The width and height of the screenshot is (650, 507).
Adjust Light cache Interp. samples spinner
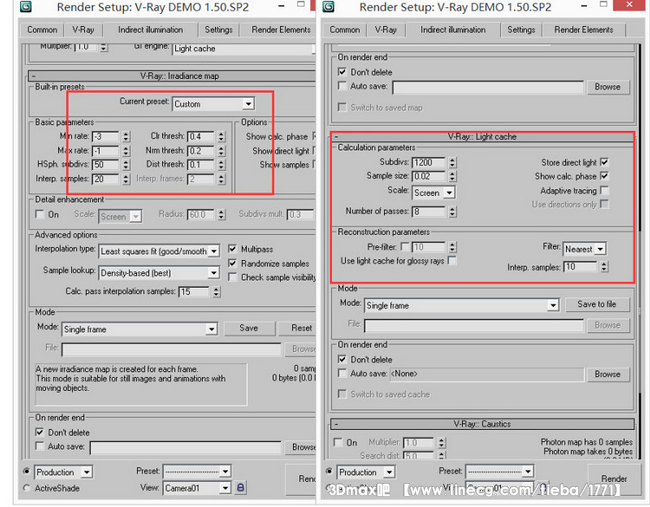click(x=604, y=267)
